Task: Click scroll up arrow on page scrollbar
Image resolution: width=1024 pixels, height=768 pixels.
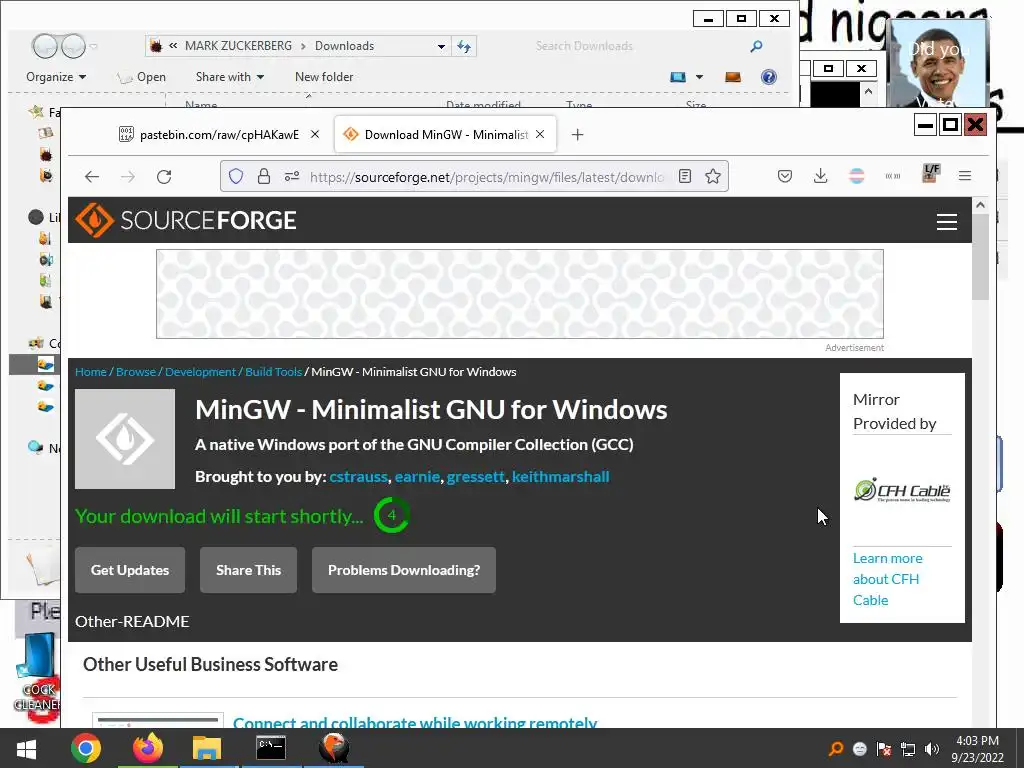Action: click(x=980, y=205)
